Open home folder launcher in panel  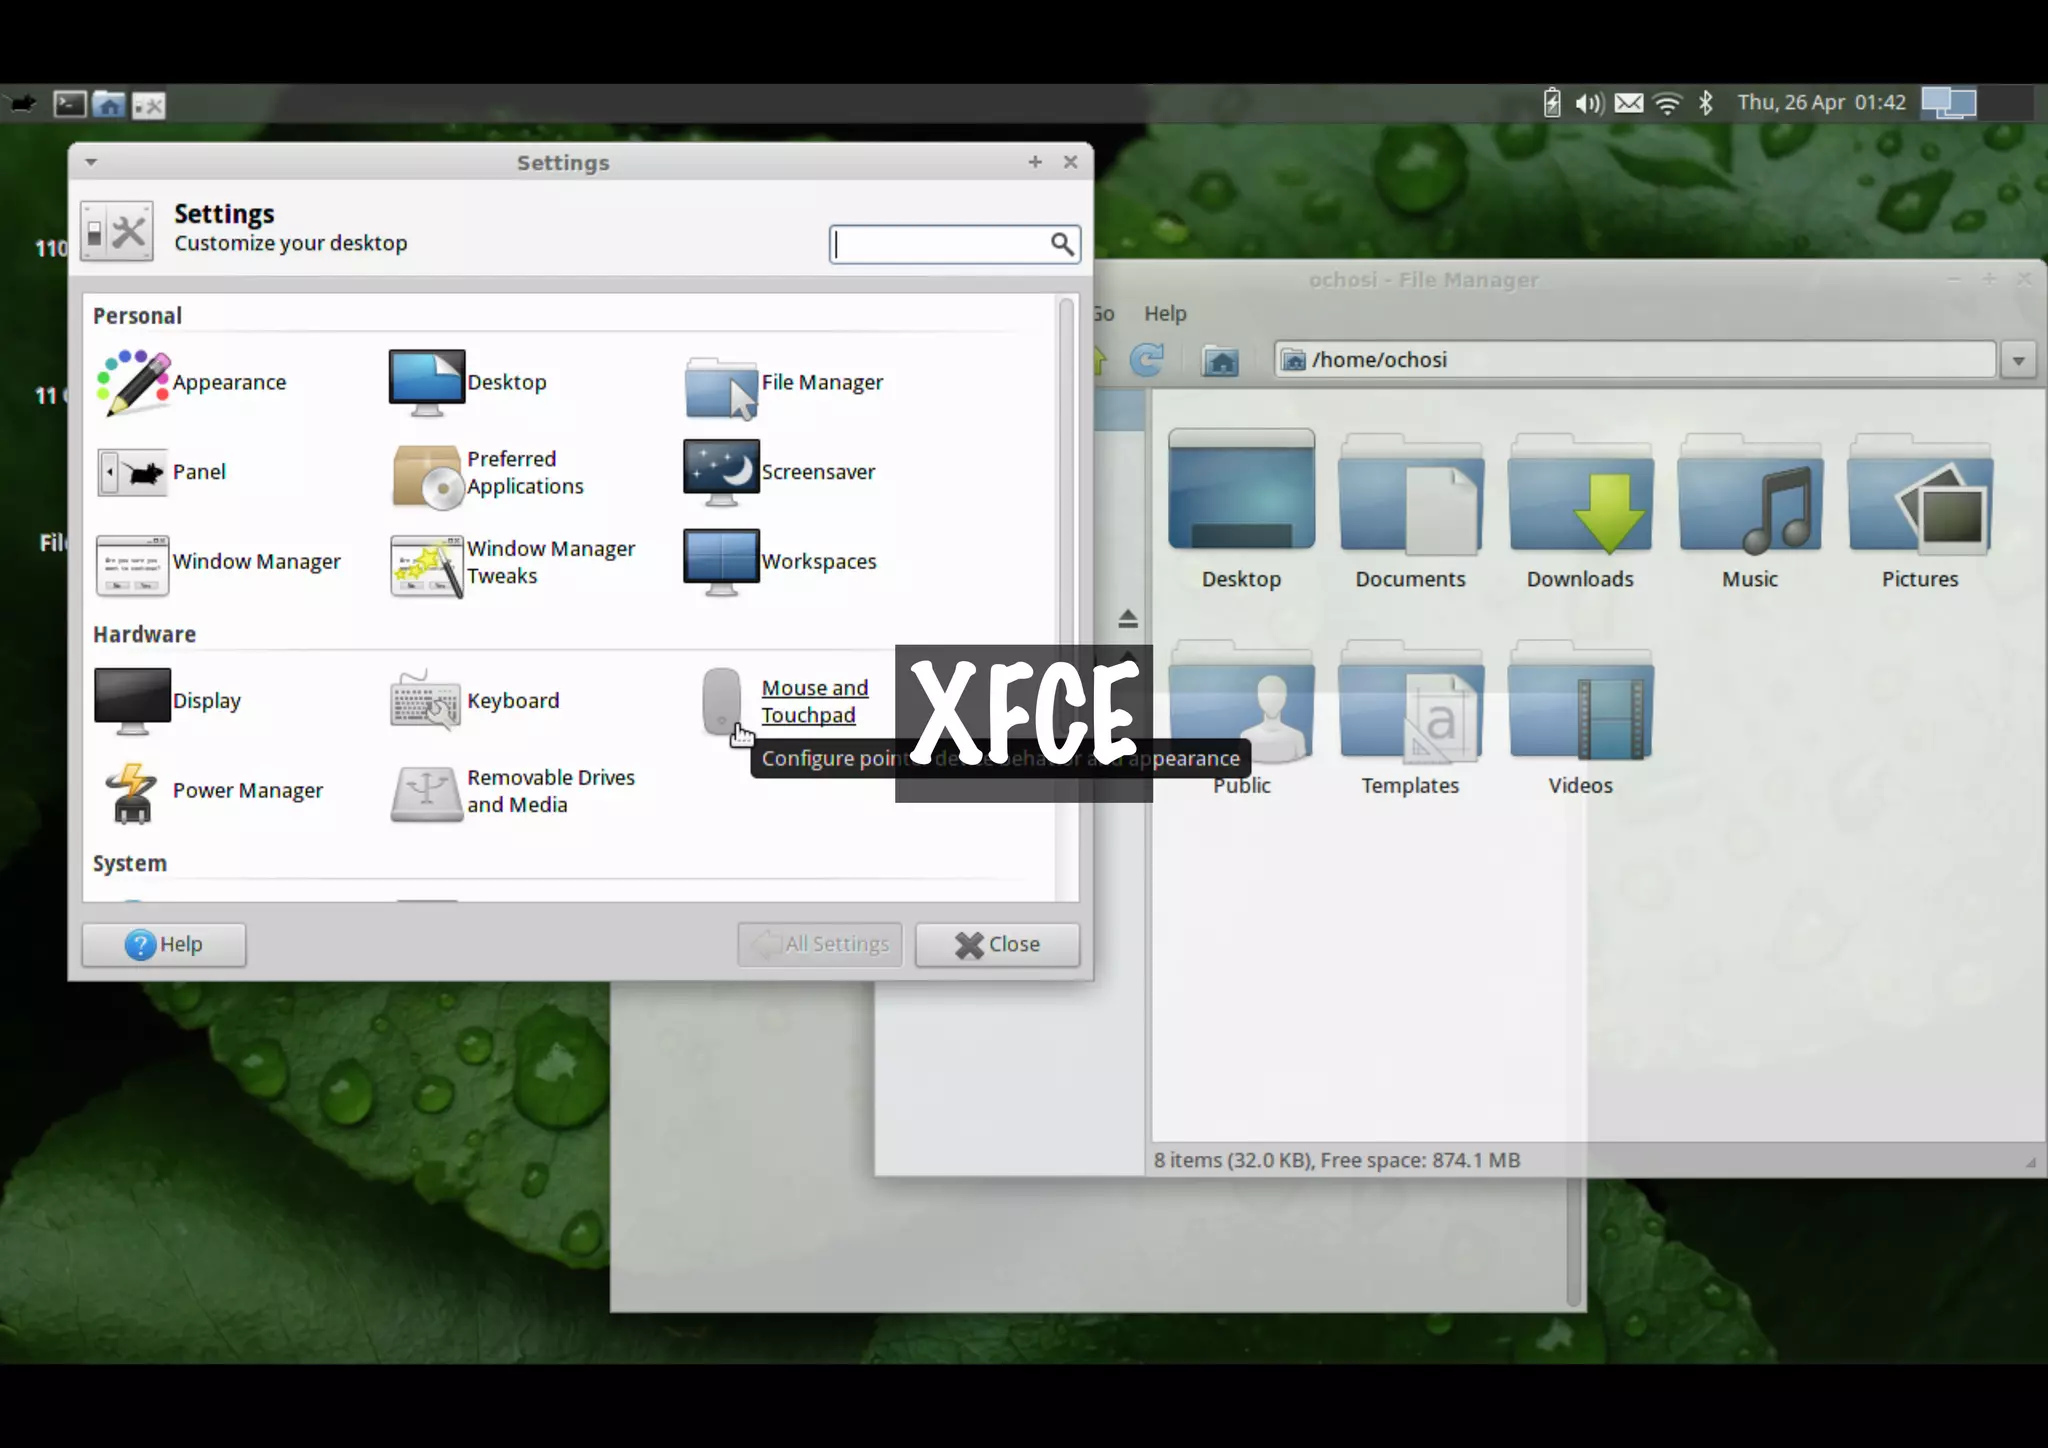[x=109, y=104]
